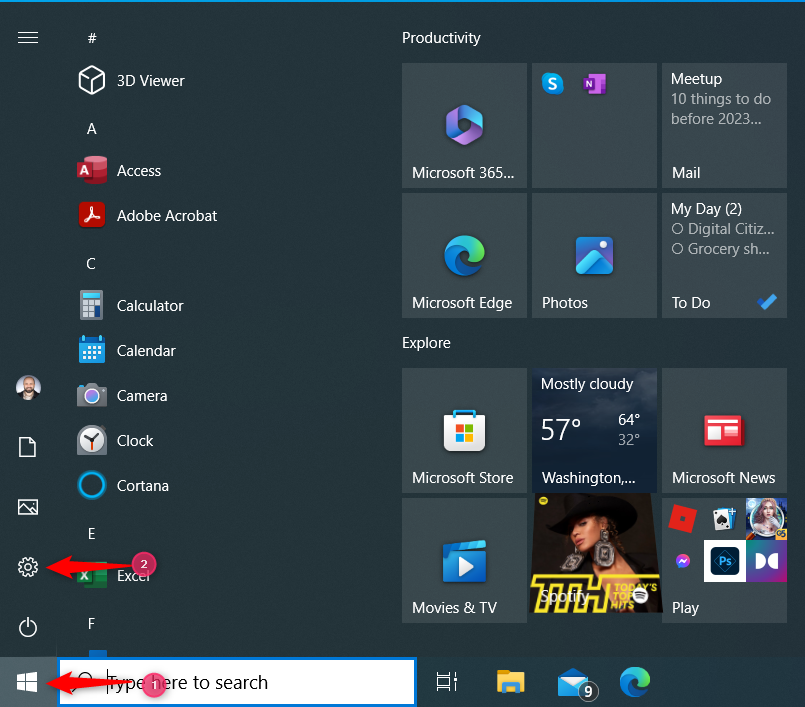Launch the Microsoft Edge tile
This screenshot has width=805, height=707.
[464, 255]
